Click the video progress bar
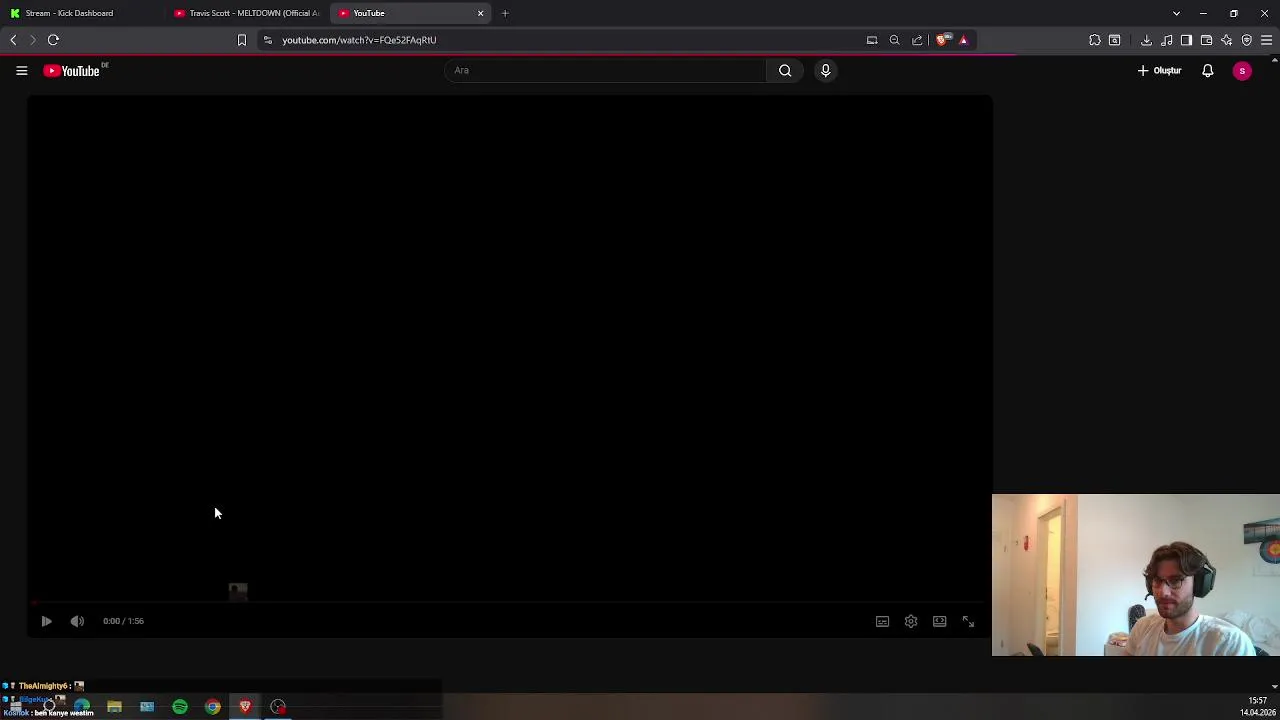 click(510, 603)
